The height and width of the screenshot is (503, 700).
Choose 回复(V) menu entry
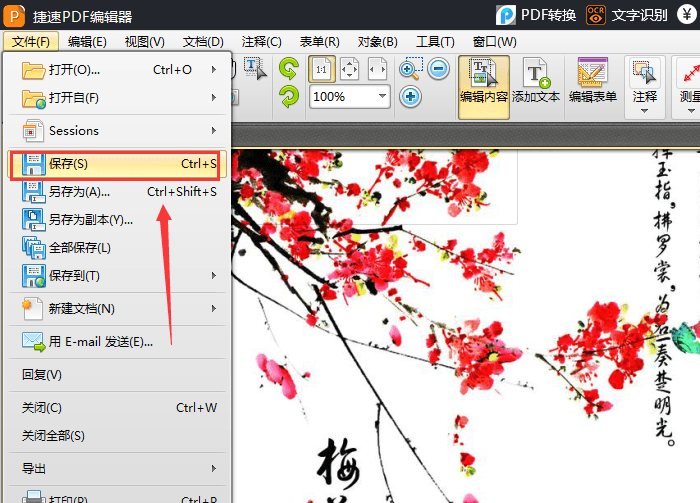tap(117, 375)
